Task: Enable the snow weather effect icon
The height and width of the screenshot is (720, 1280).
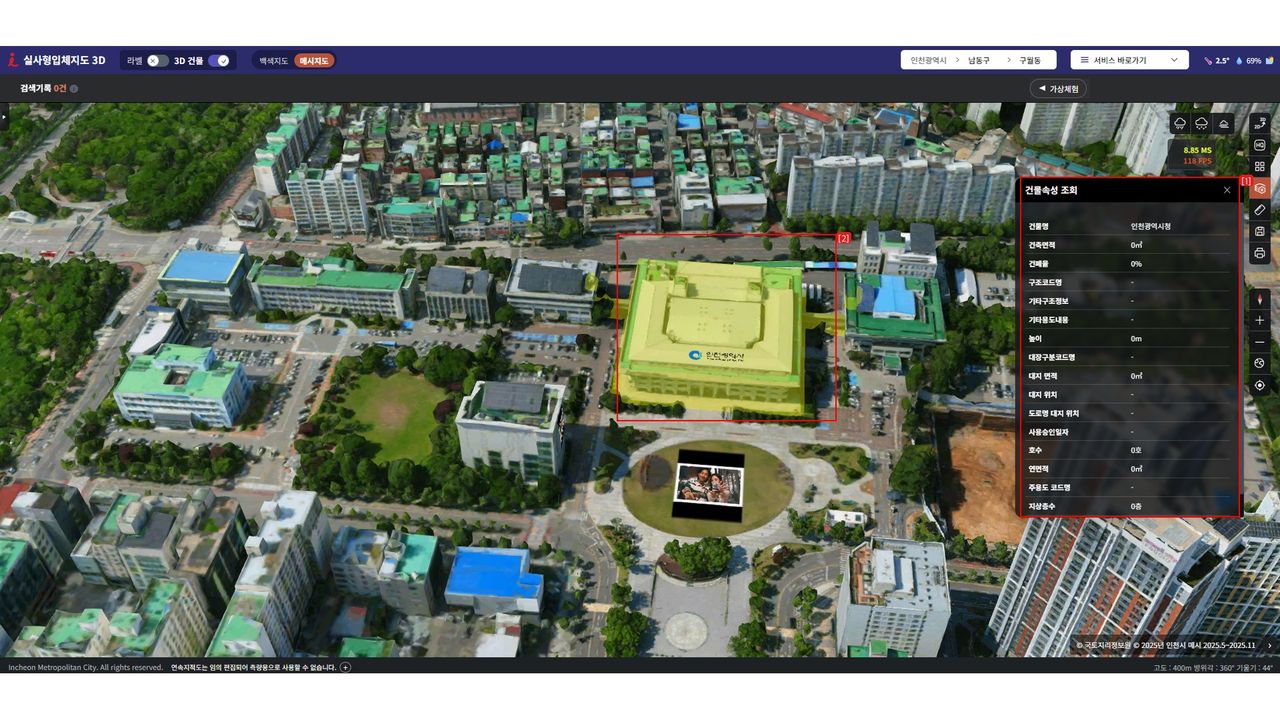Action: [x=1202, y=123]
